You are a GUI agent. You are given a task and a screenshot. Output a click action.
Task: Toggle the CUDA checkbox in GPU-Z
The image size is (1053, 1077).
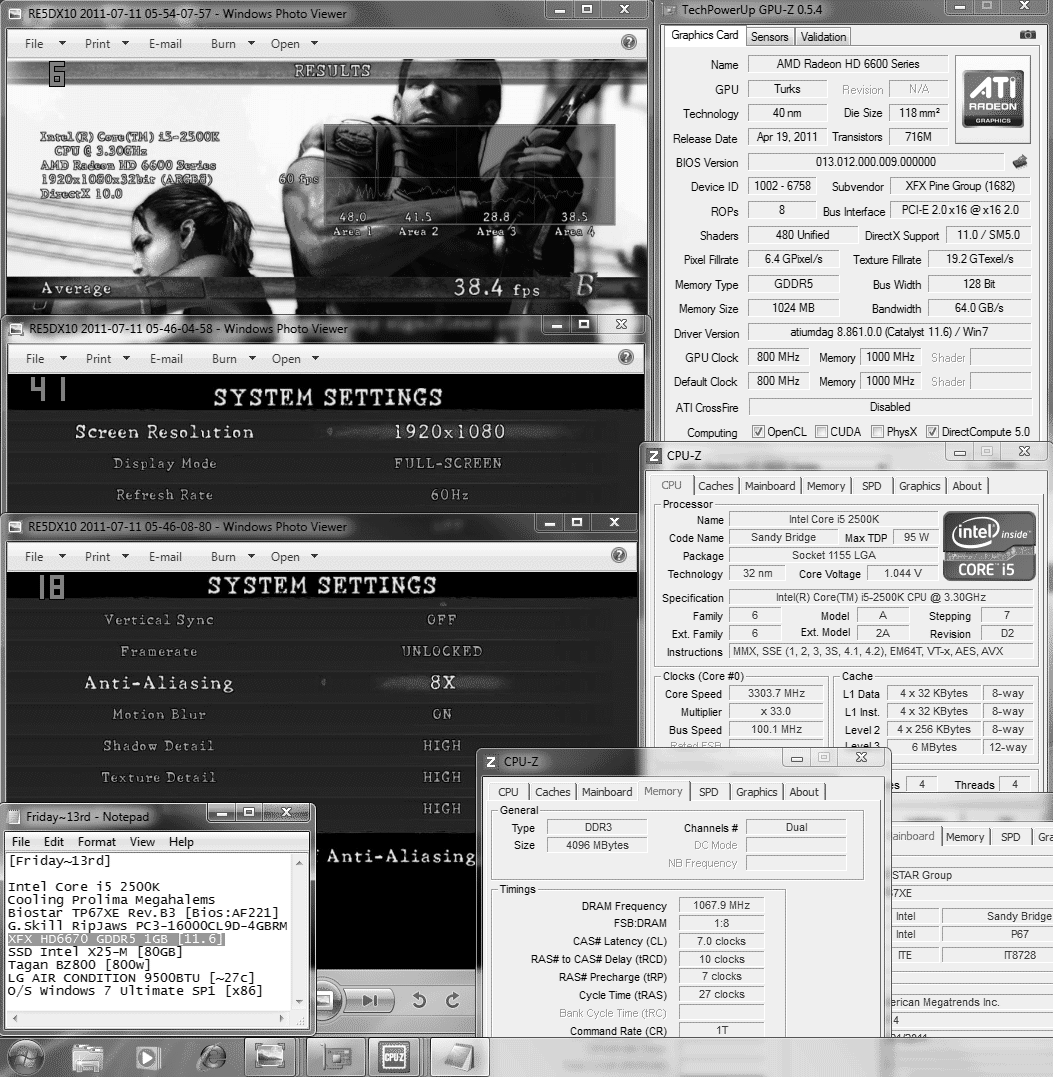pos(821,431)
